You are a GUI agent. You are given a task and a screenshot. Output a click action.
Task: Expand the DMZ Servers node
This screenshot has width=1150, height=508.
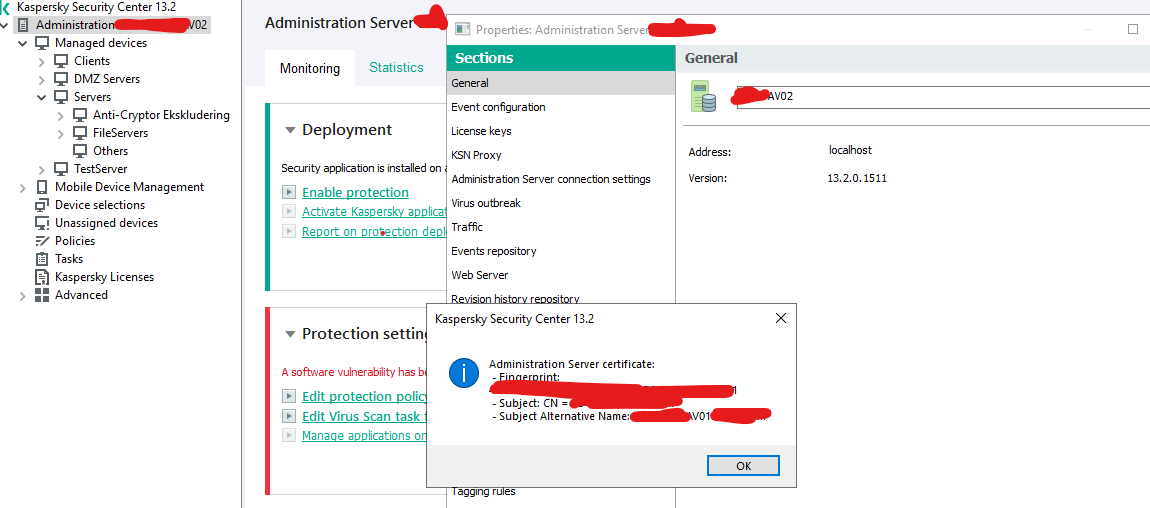[x=42, y=79]
